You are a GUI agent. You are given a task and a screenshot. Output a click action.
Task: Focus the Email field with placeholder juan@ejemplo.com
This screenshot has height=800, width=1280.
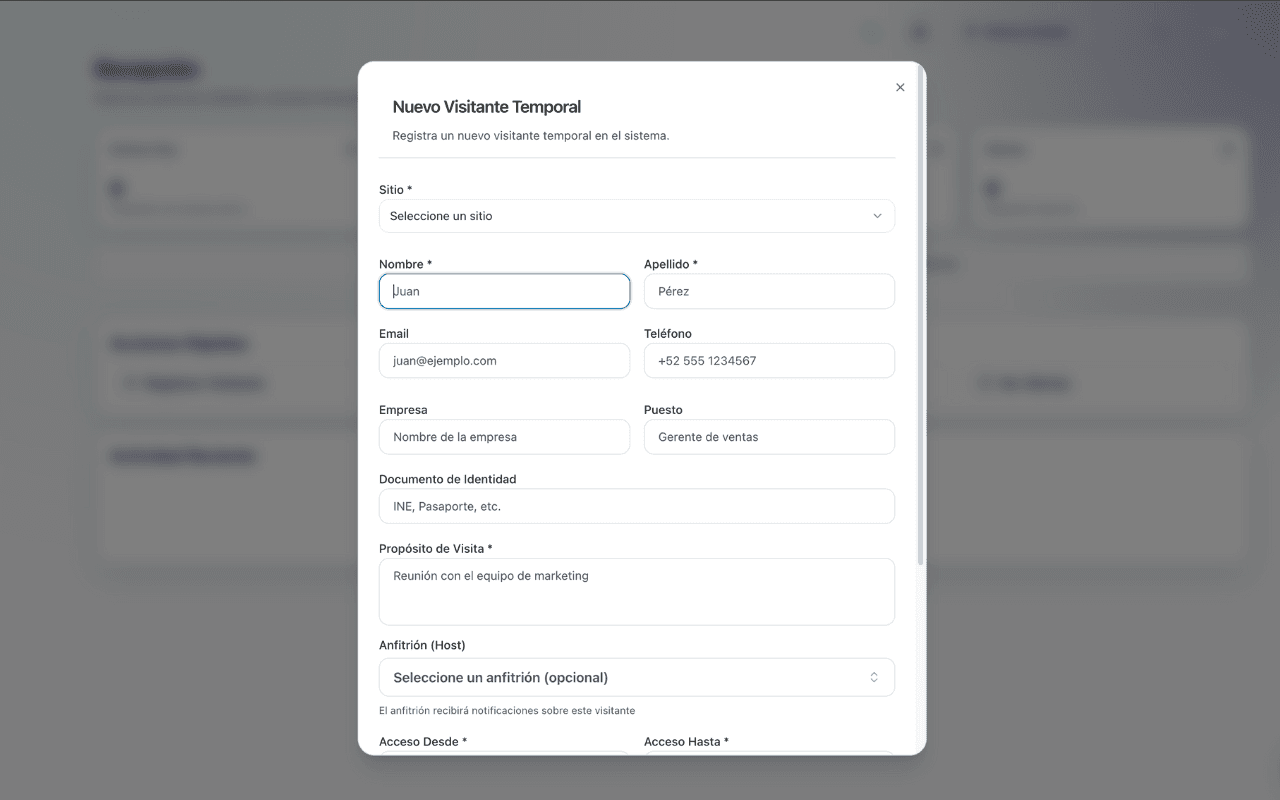click(504, 360)
